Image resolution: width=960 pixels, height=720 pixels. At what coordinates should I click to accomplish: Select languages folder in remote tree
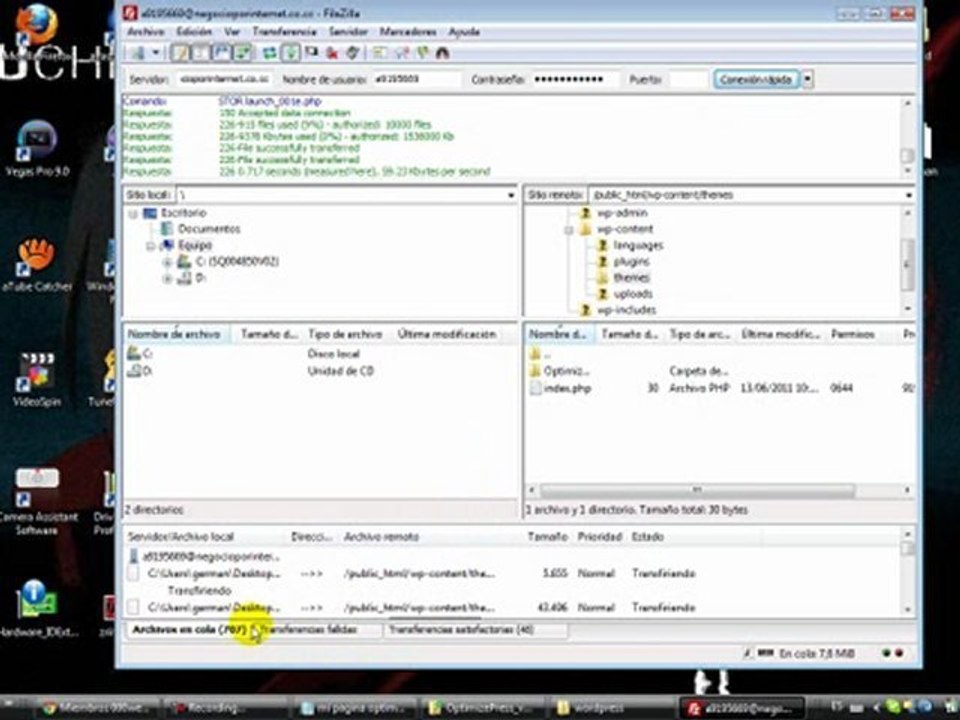click(x=638, y=246)
